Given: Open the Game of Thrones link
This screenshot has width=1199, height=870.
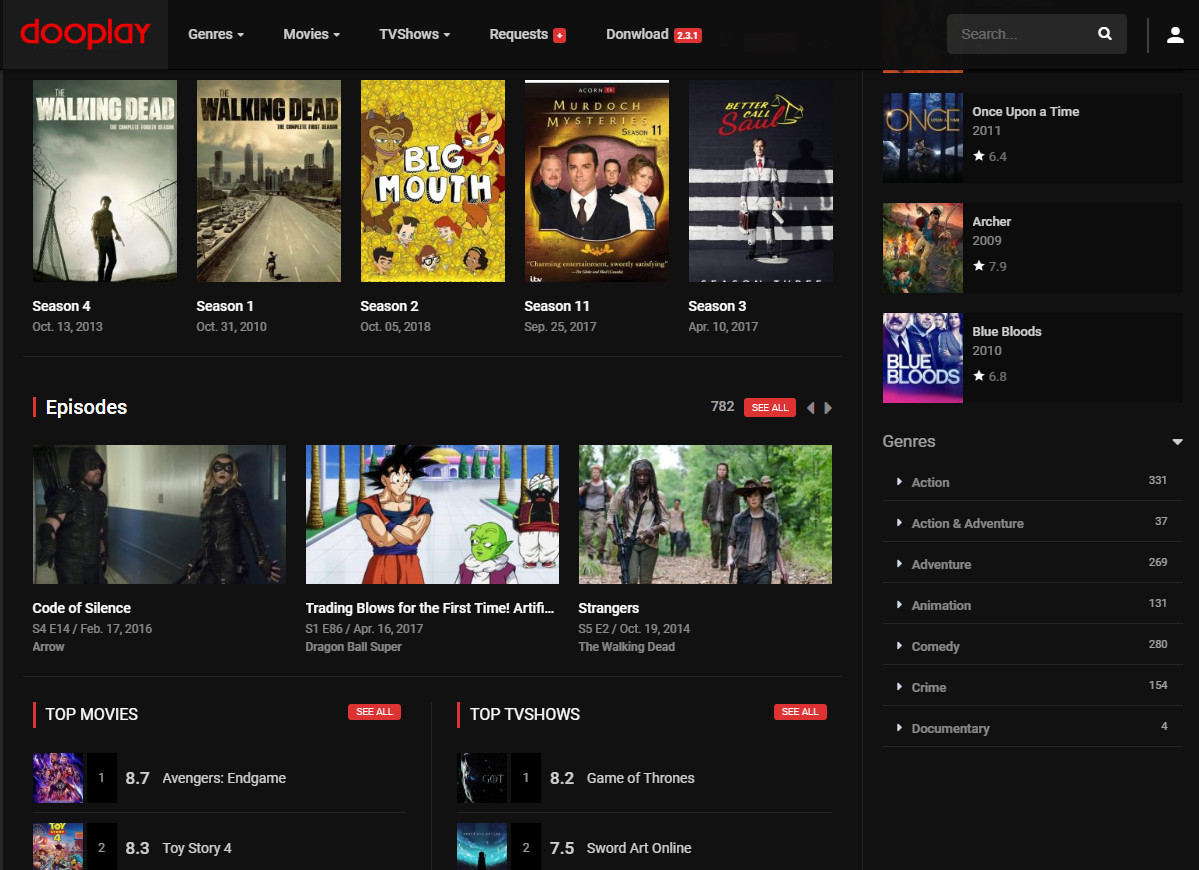Looking at the screenshot, I should click(x=640, y=778).
